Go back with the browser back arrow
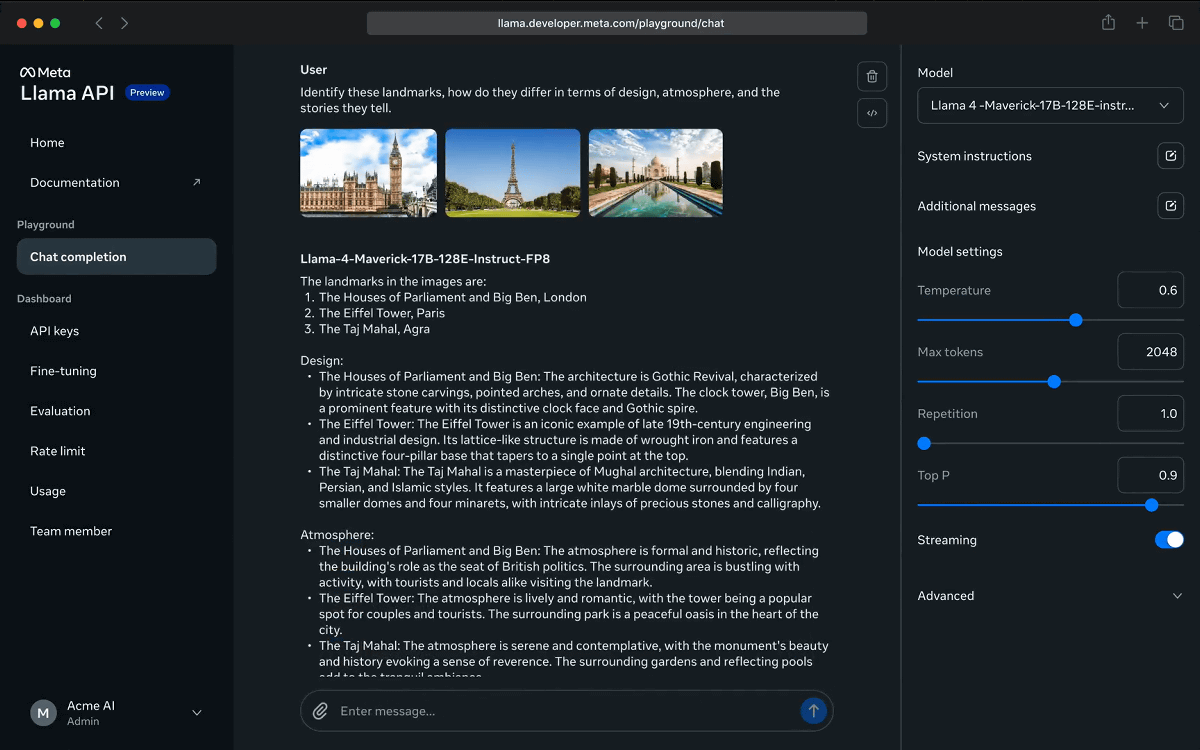Screen dimensions: 1200x750 [99, 23]
